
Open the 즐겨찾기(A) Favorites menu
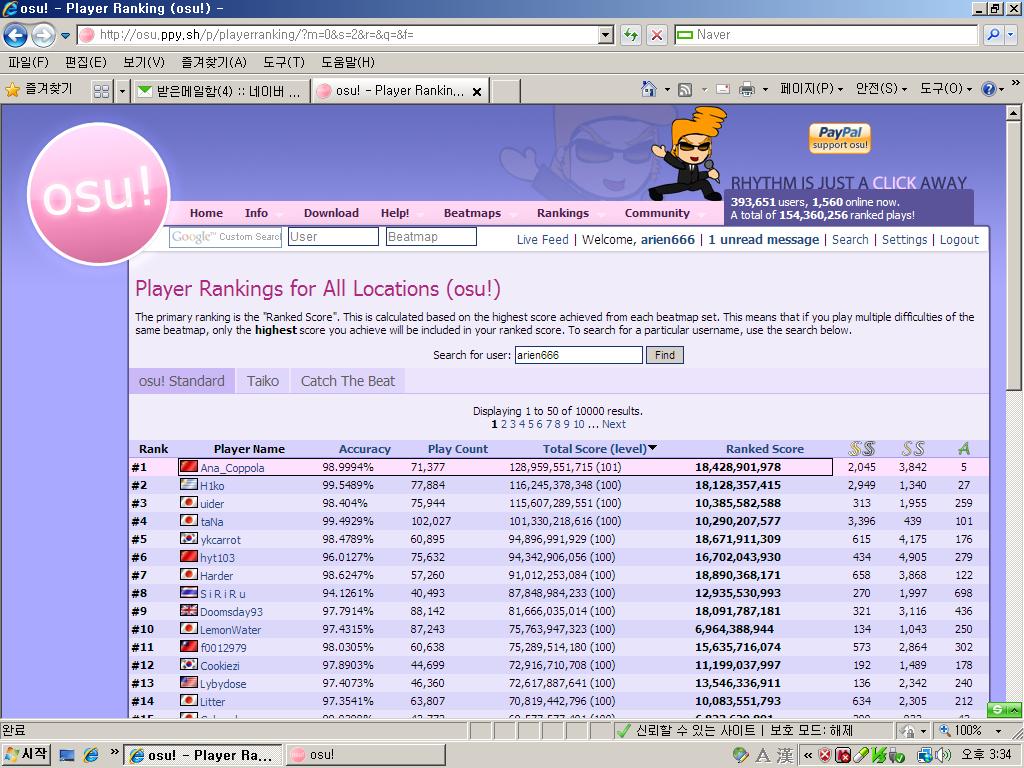pyautogui.click(x=214, y=62)
